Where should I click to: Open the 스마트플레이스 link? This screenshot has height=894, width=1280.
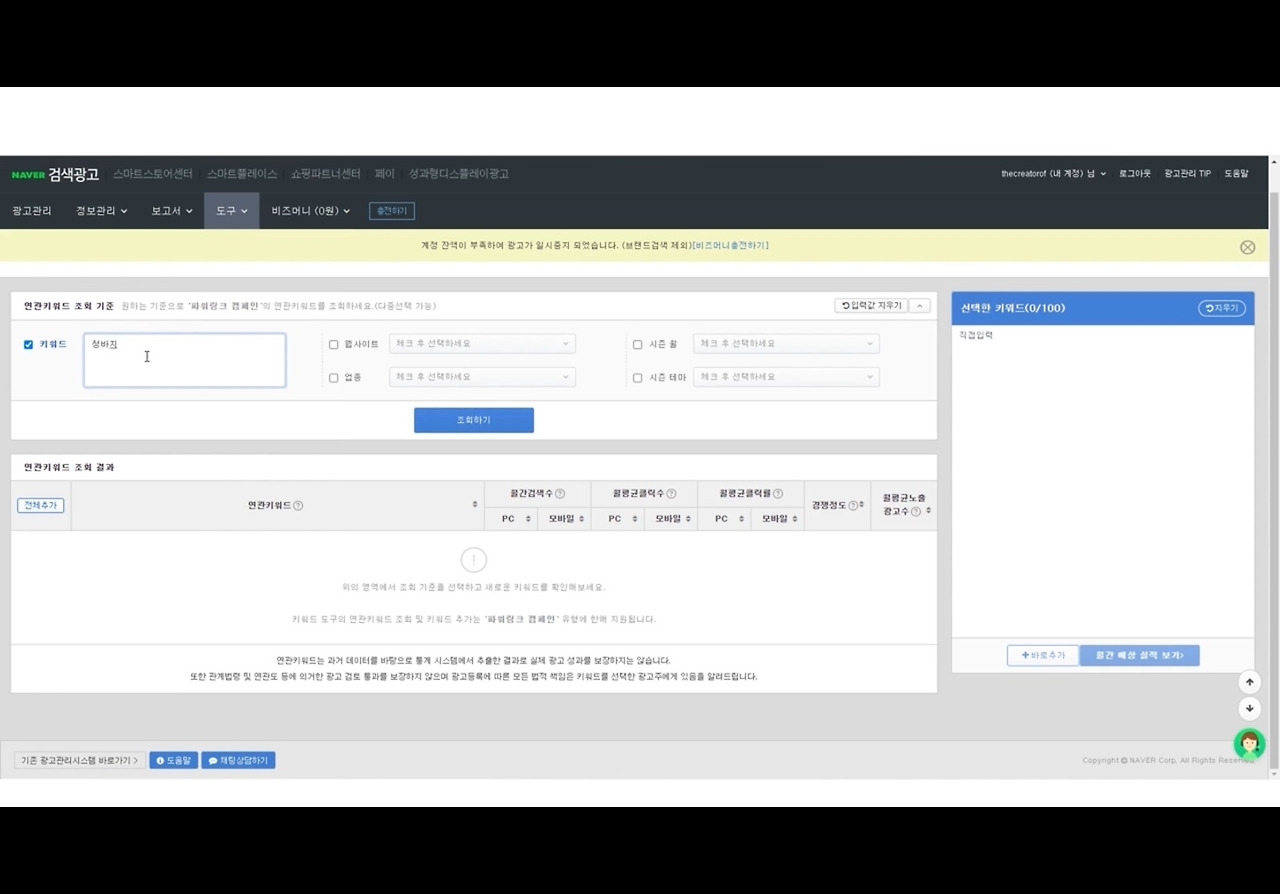[x=242, y=174]
